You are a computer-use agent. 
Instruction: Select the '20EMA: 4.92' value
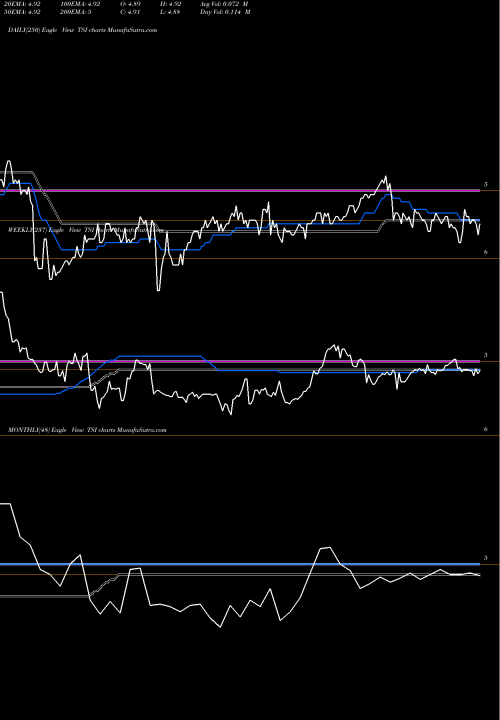click(20, 4)
